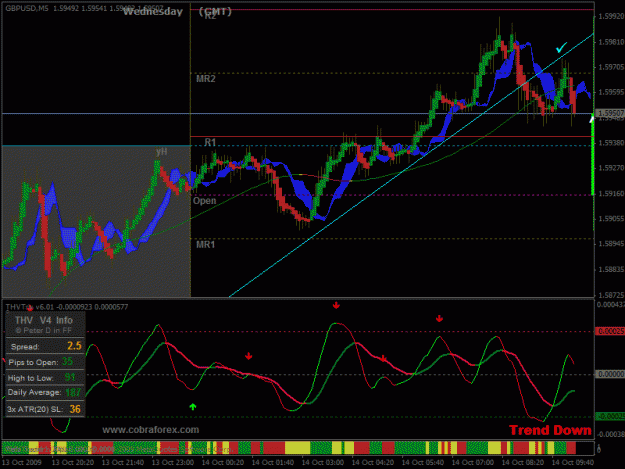Click the 1.59595 price axis label
This screenshot has height=469, width=625.
[x=611, y=92]
